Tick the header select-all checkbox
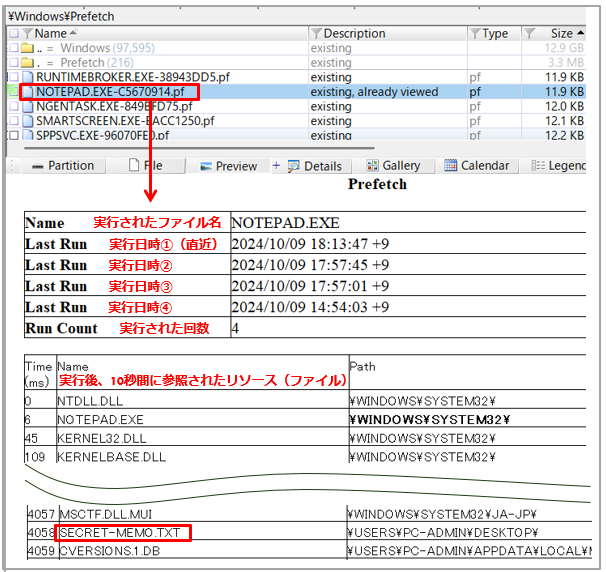 pos(14,34)
